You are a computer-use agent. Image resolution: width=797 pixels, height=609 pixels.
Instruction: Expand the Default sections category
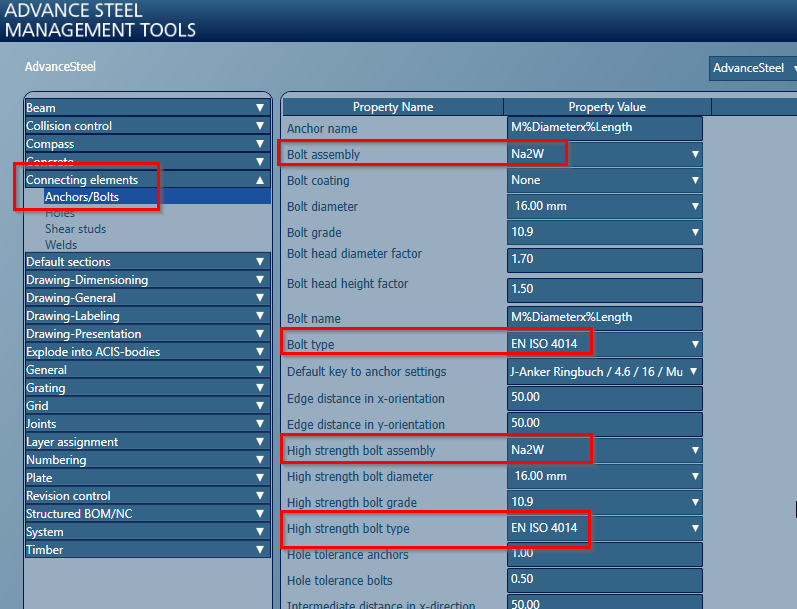pos(148,261)
